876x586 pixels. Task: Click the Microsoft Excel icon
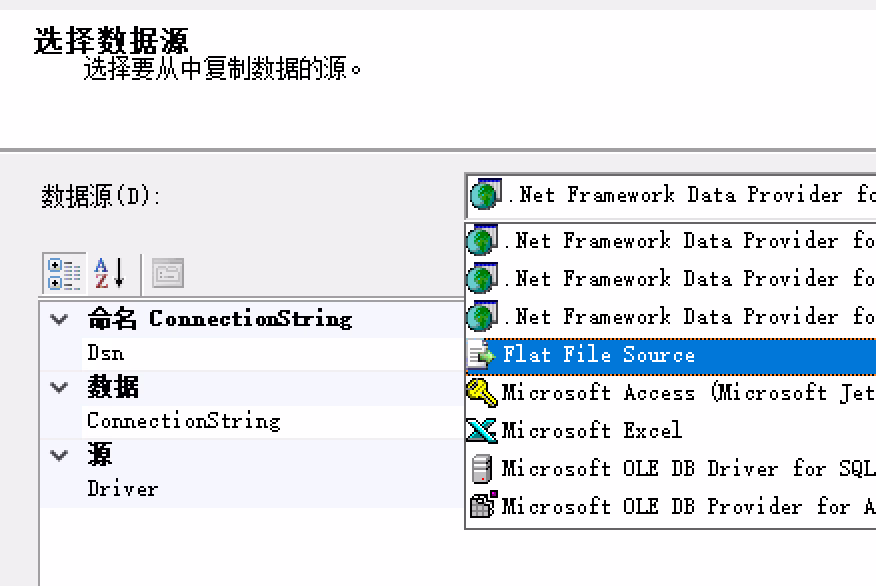tap(482, 431)
